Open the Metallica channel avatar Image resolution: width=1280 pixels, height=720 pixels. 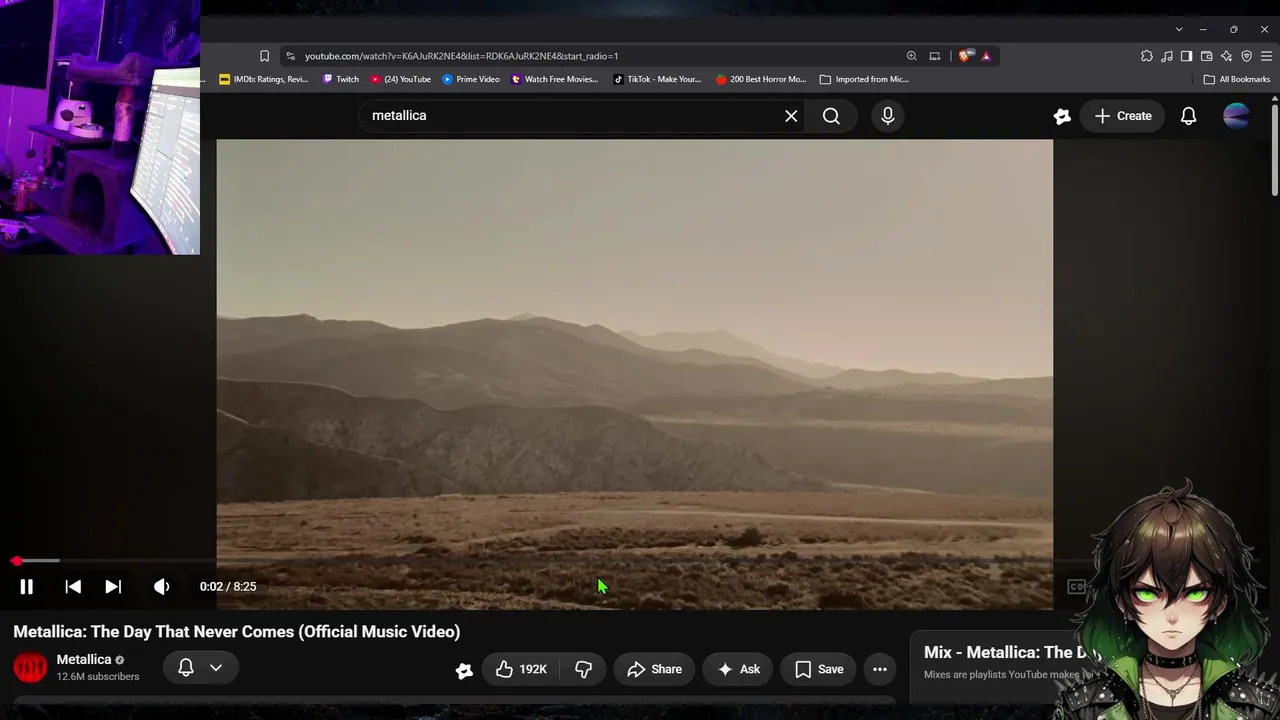coord(30,668)
